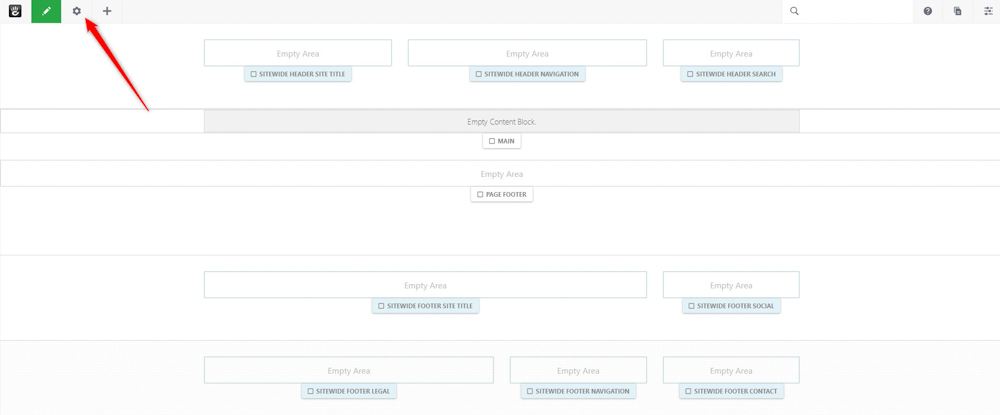1000x415 pixels.
Task: Open the pages sitemap icon
Action: coord(957,11)
